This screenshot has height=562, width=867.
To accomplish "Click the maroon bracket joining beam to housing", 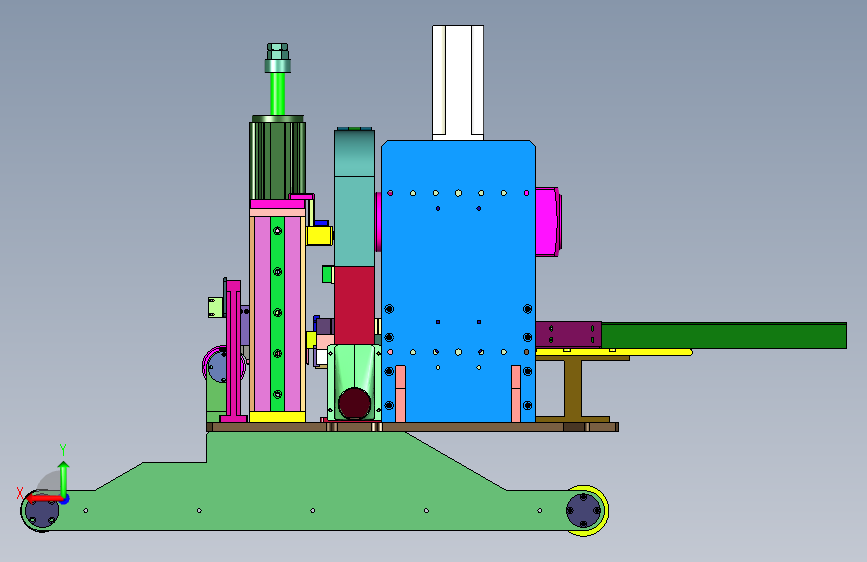I will coord(568,334).
